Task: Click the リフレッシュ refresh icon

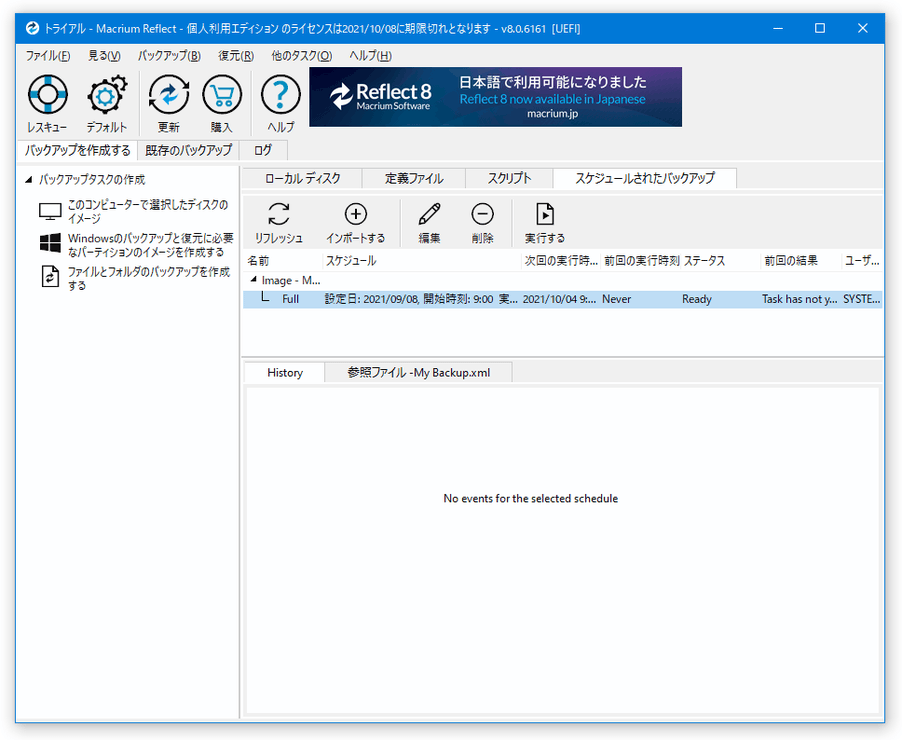Action: pos(279,214)
